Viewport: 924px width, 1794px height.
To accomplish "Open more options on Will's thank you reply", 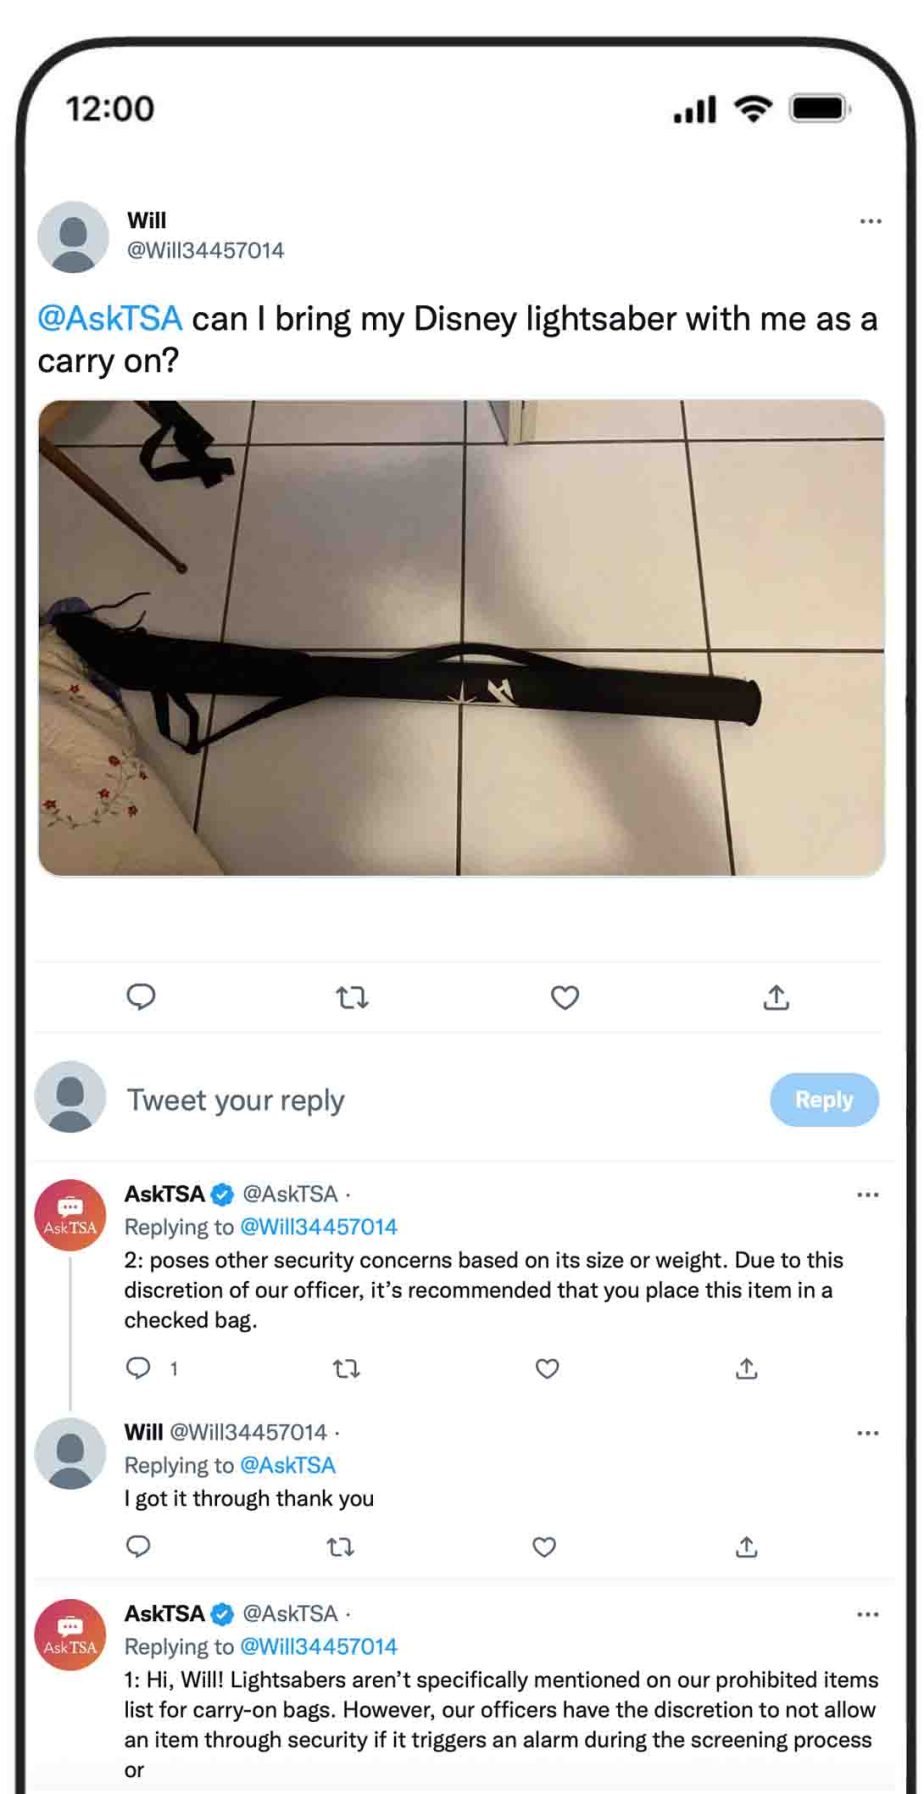I will (x=868, y=1433).
